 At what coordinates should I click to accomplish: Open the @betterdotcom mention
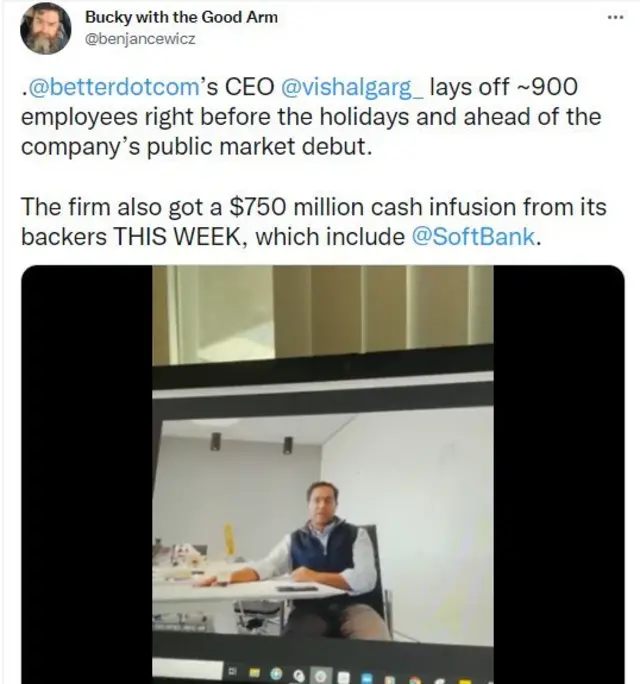point(113,87)
